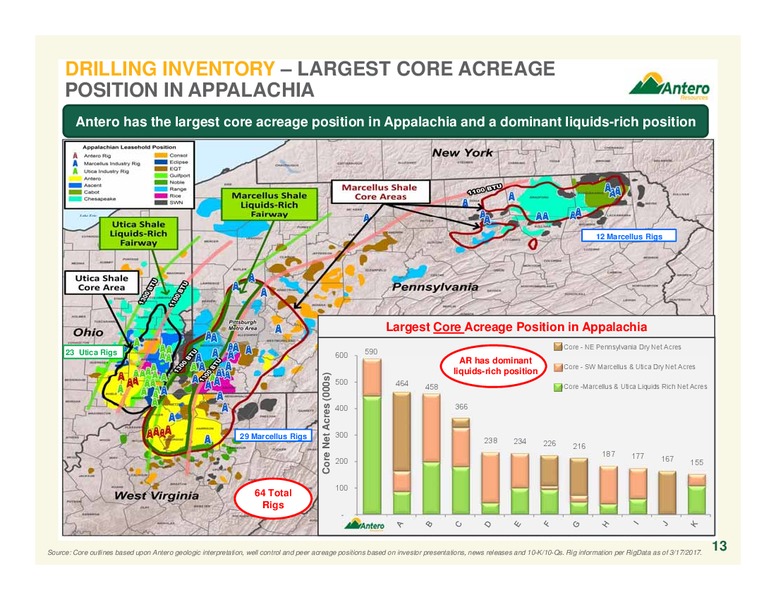Click the small Antero logo below the chart's first bar
This screenshot has width=776, height=600.
tap(365, 524)
